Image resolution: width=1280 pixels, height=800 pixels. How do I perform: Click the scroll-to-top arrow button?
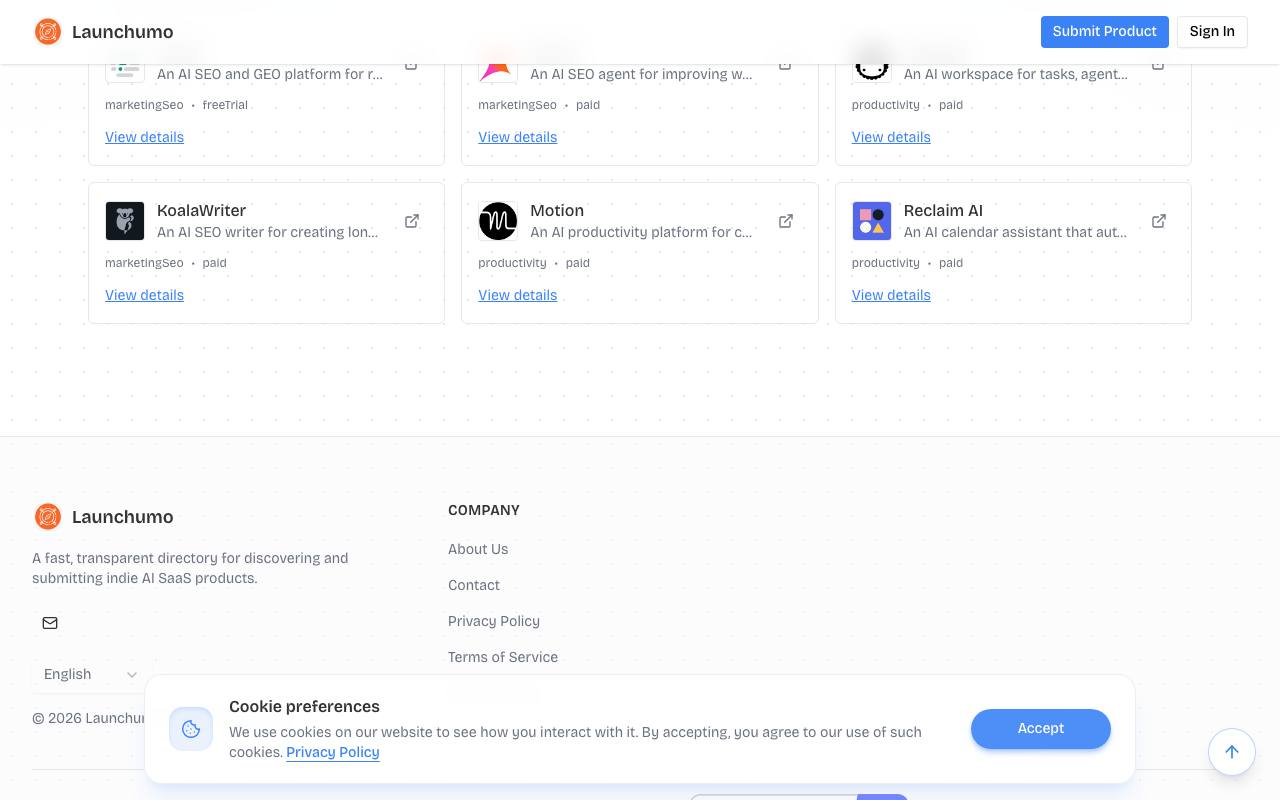pyautogui.click(x=1232, y=752)
